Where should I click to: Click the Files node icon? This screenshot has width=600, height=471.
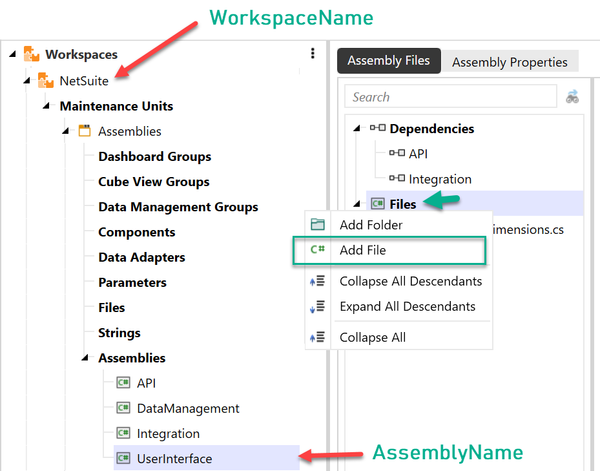[x=377, y=204]
